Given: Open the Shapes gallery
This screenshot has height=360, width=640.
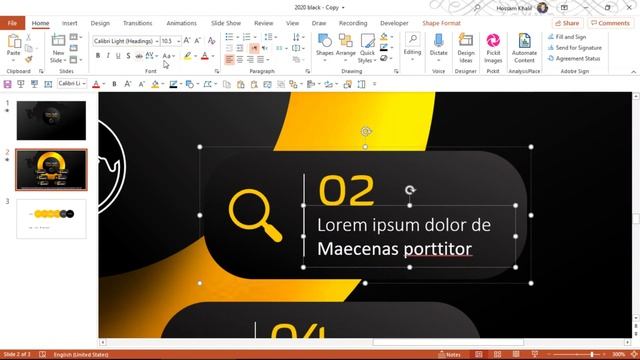Looking at the screenshot, I should click(324, 48).
